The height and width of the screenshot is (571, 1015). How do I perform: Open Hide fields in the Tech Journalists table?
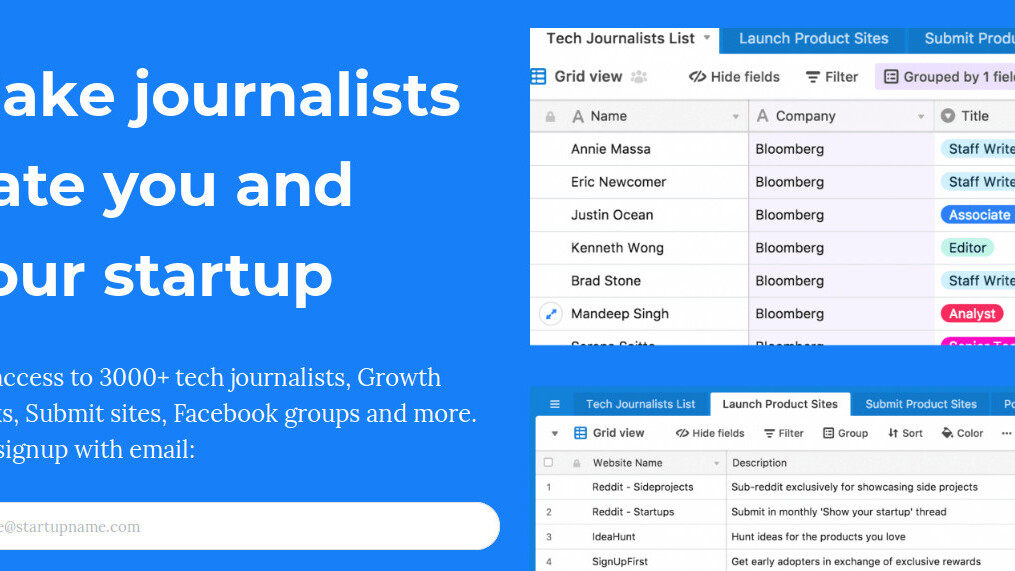tap(734, 77)
